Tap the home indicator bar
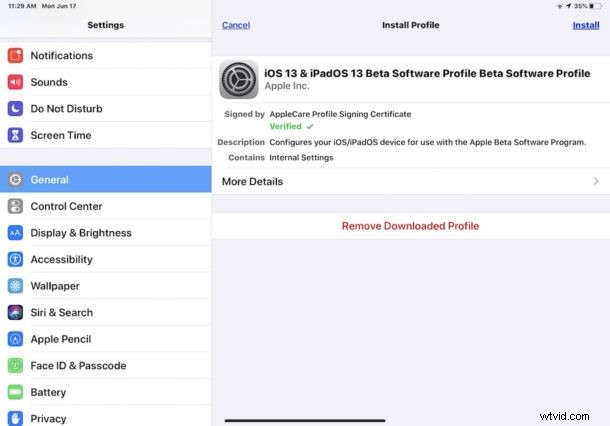Image resolution: width=610 pixels, height=426 pixels. [x=305, y=420]
